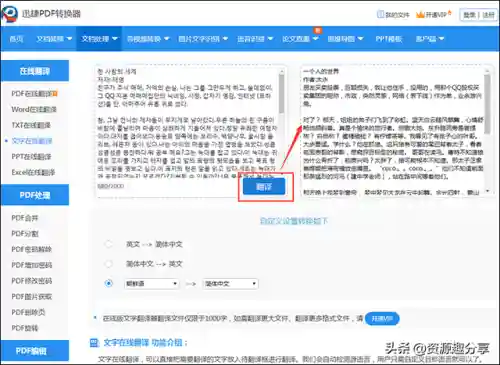Select 文字在线翻译 in the sidebar
This screenshot has height=365, width=500.
32,141
